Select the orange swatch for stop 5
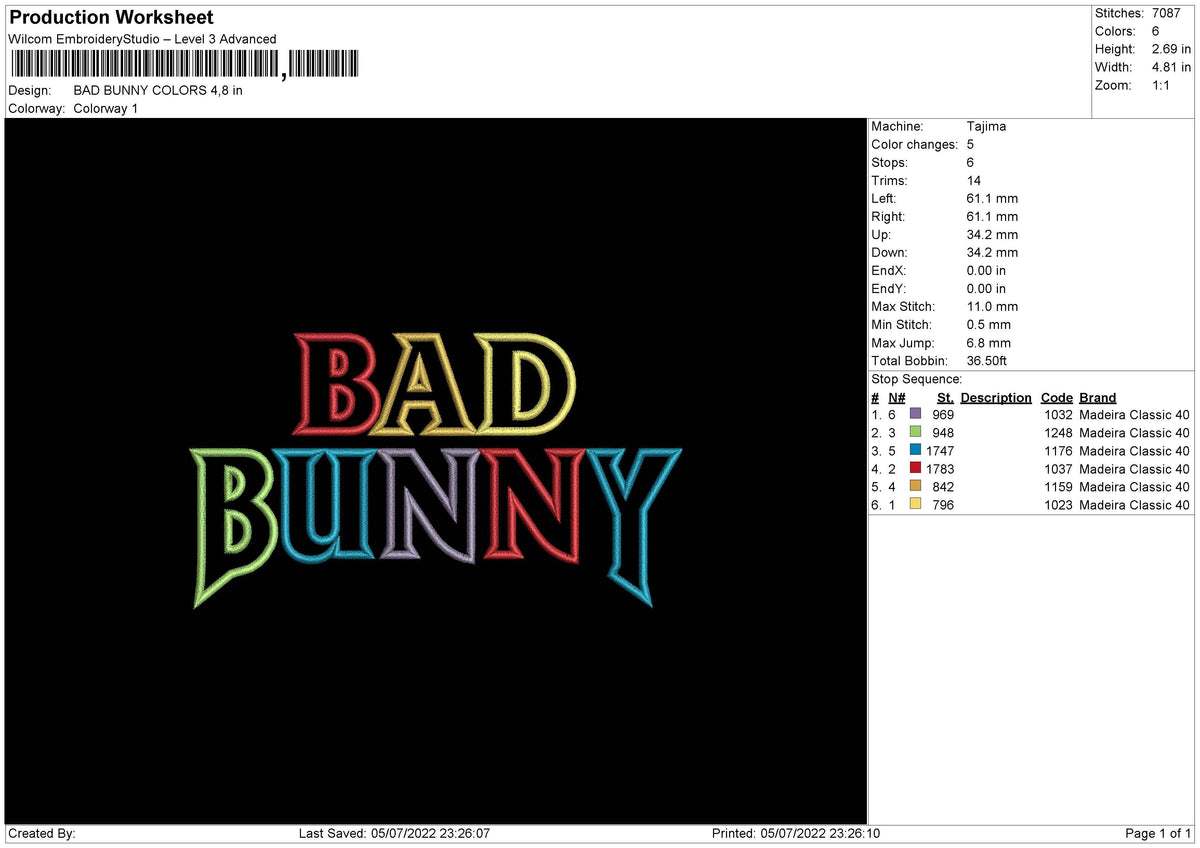Image resolution: width=1200 pixels, height=848 pixels. pyautogui.click(x=916, y=487)
